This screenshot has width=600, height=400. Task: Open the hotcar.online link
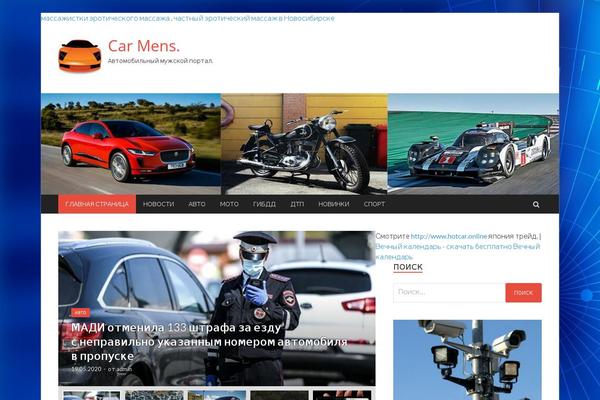(449, 236)
